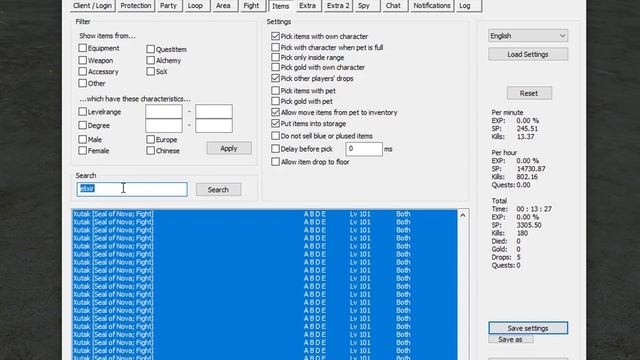Enable the Levelrange checkbox
This screenshot has width=640, height=360.
coord(82,111)
